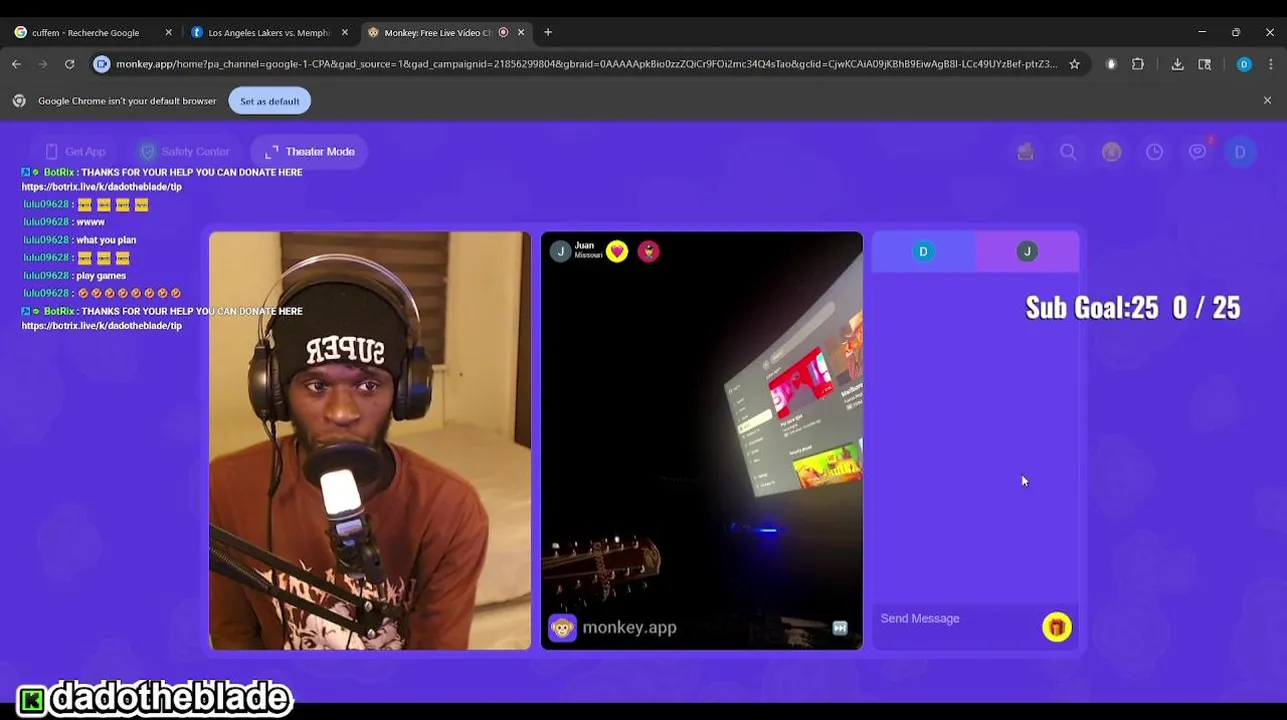Viewport: 1287px width, 720px height.
Task: Skip to the next match with the skip icon
Action: point(840,628)
